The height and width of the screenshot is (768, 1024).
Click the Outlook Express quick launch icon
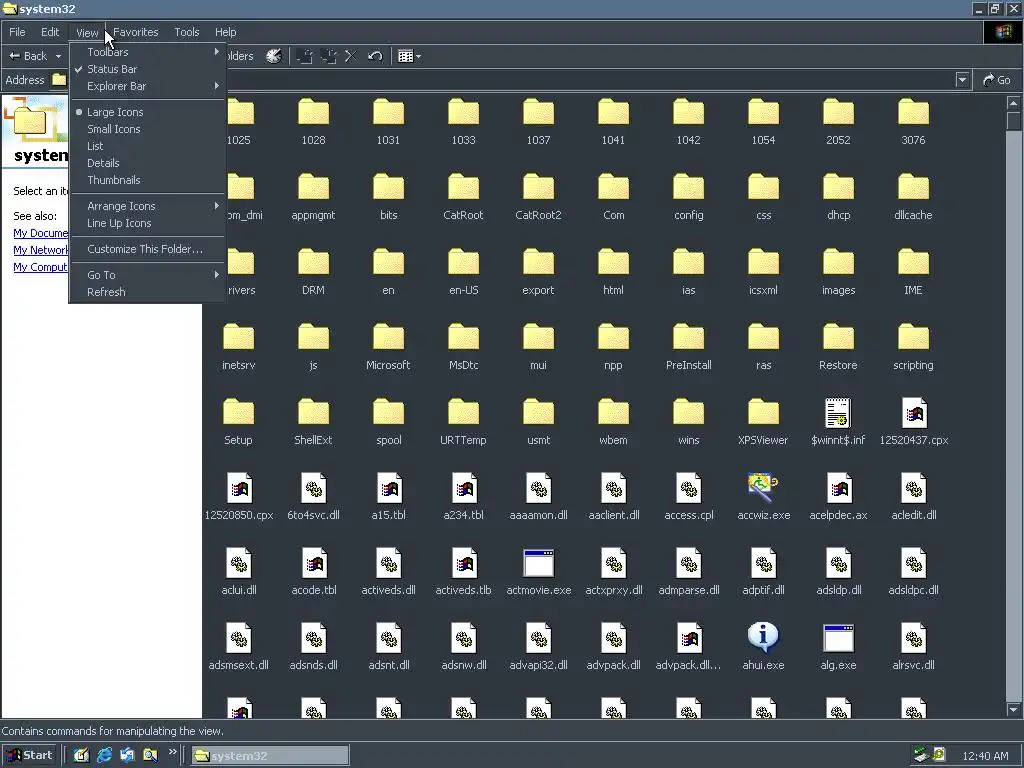[127, 755]
